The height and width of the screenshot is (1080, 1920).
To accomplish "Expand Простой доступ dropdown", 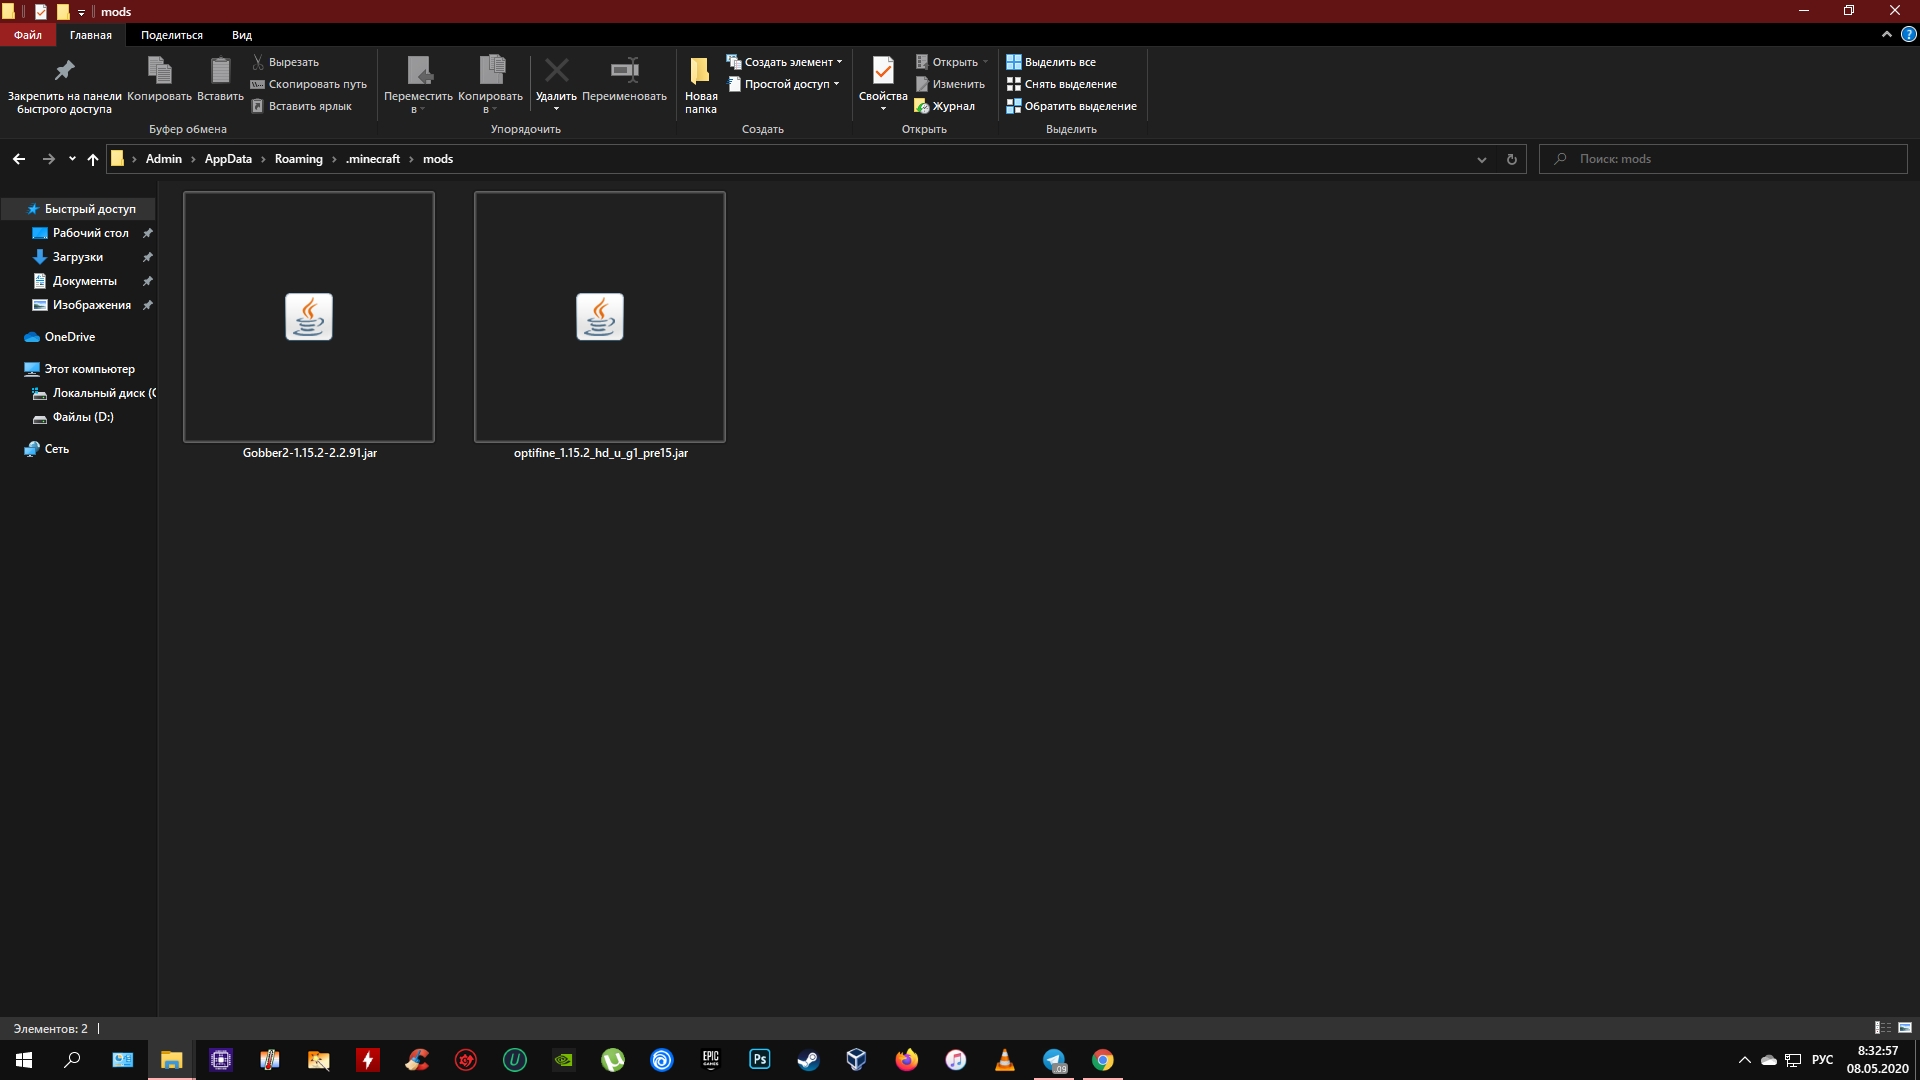I will pos(784,84).
